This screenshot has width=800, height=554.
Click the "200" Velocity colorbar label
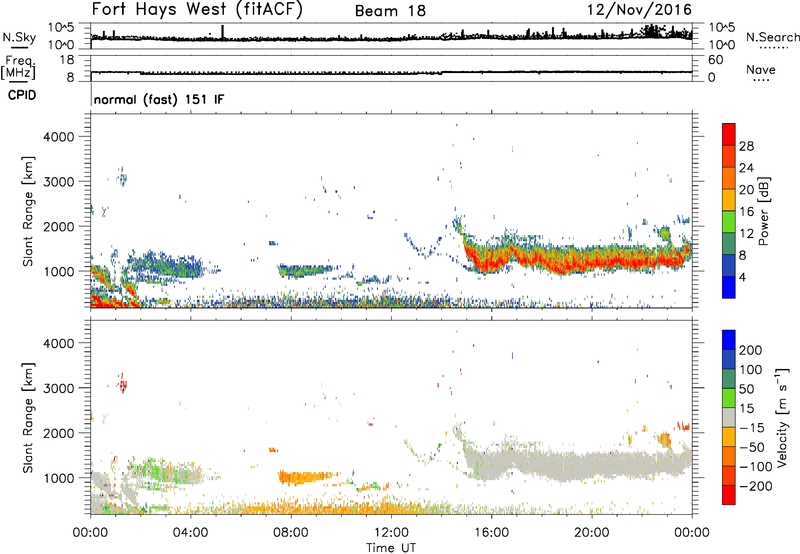point(751,350)
